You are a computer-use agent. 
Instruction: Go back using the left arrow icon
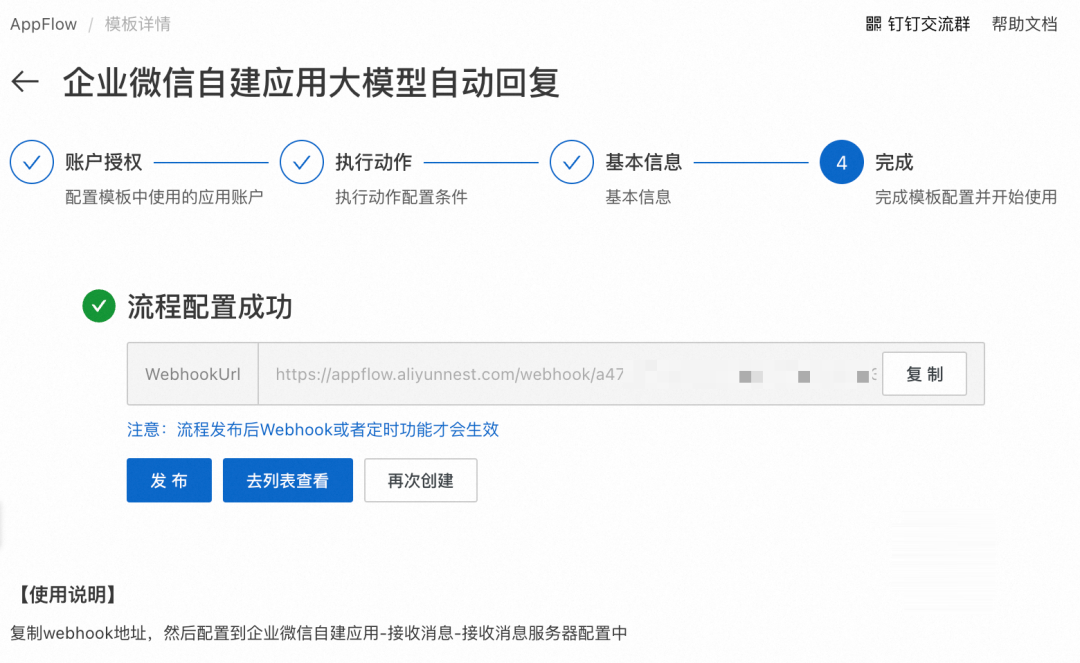click(25, 82)
